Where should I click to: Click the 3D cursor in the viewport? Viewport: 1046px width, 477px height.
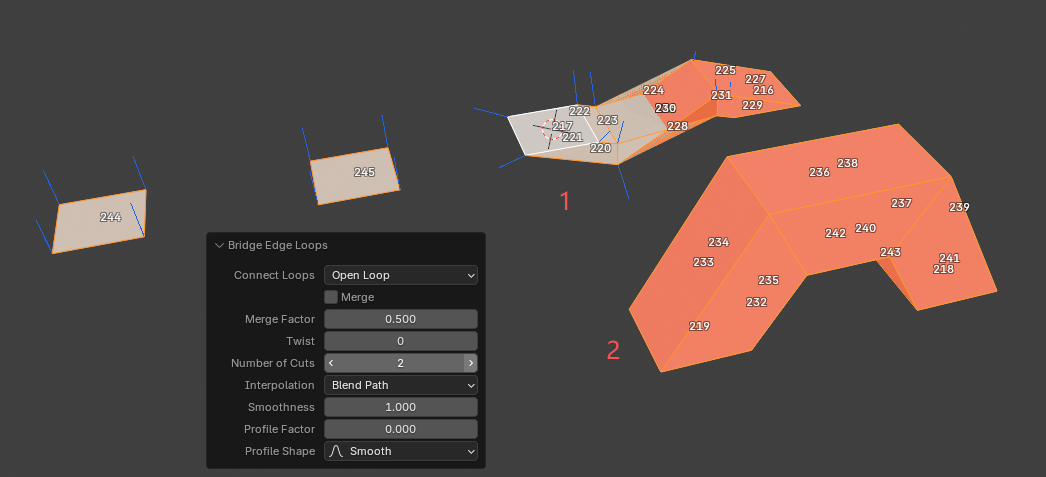(550, 129)
